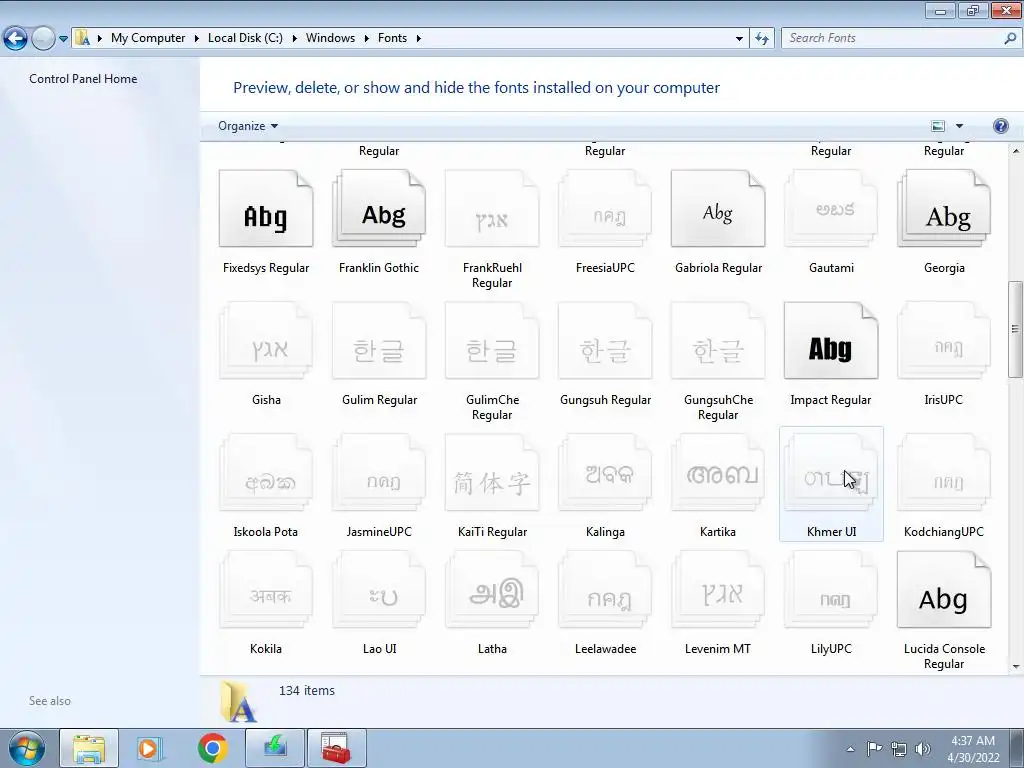Screen dimensions: 1024x768
Task: Select the Gulim Regular font icon
Action: pyautogui.click(x=379, y=340)
